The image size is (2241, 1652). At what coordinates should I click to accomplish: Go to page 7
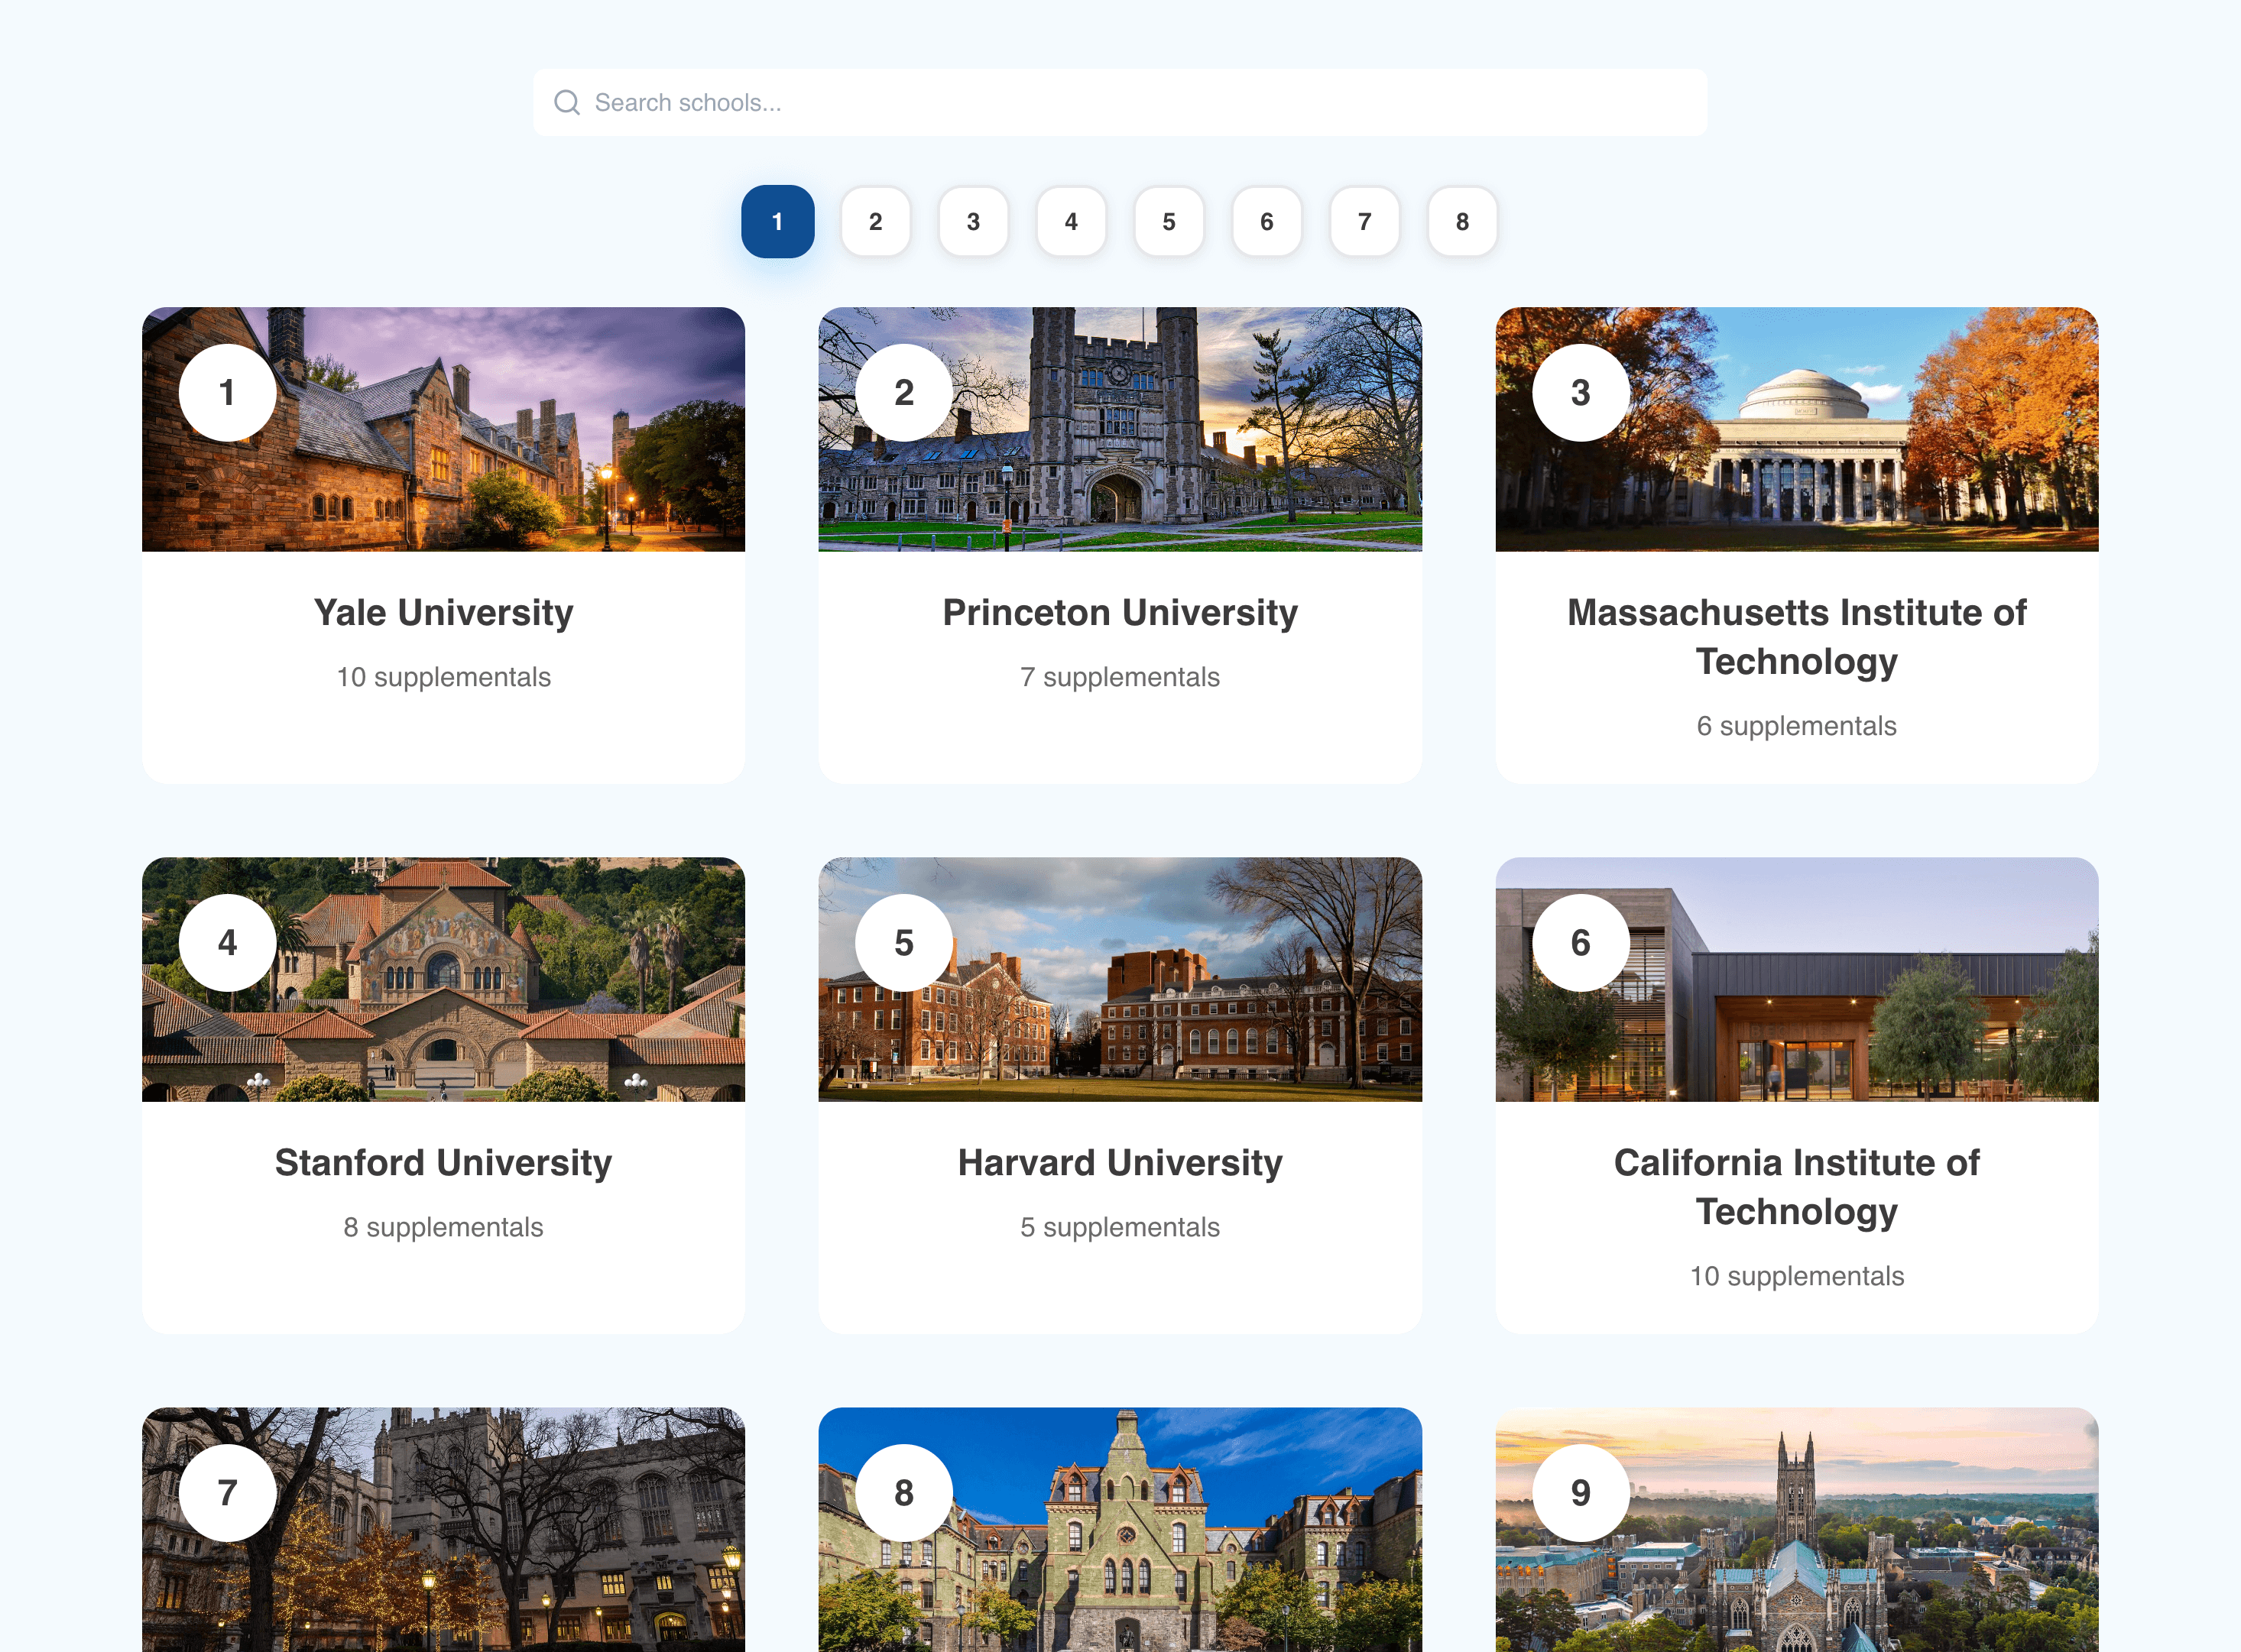pos(1365,221)
